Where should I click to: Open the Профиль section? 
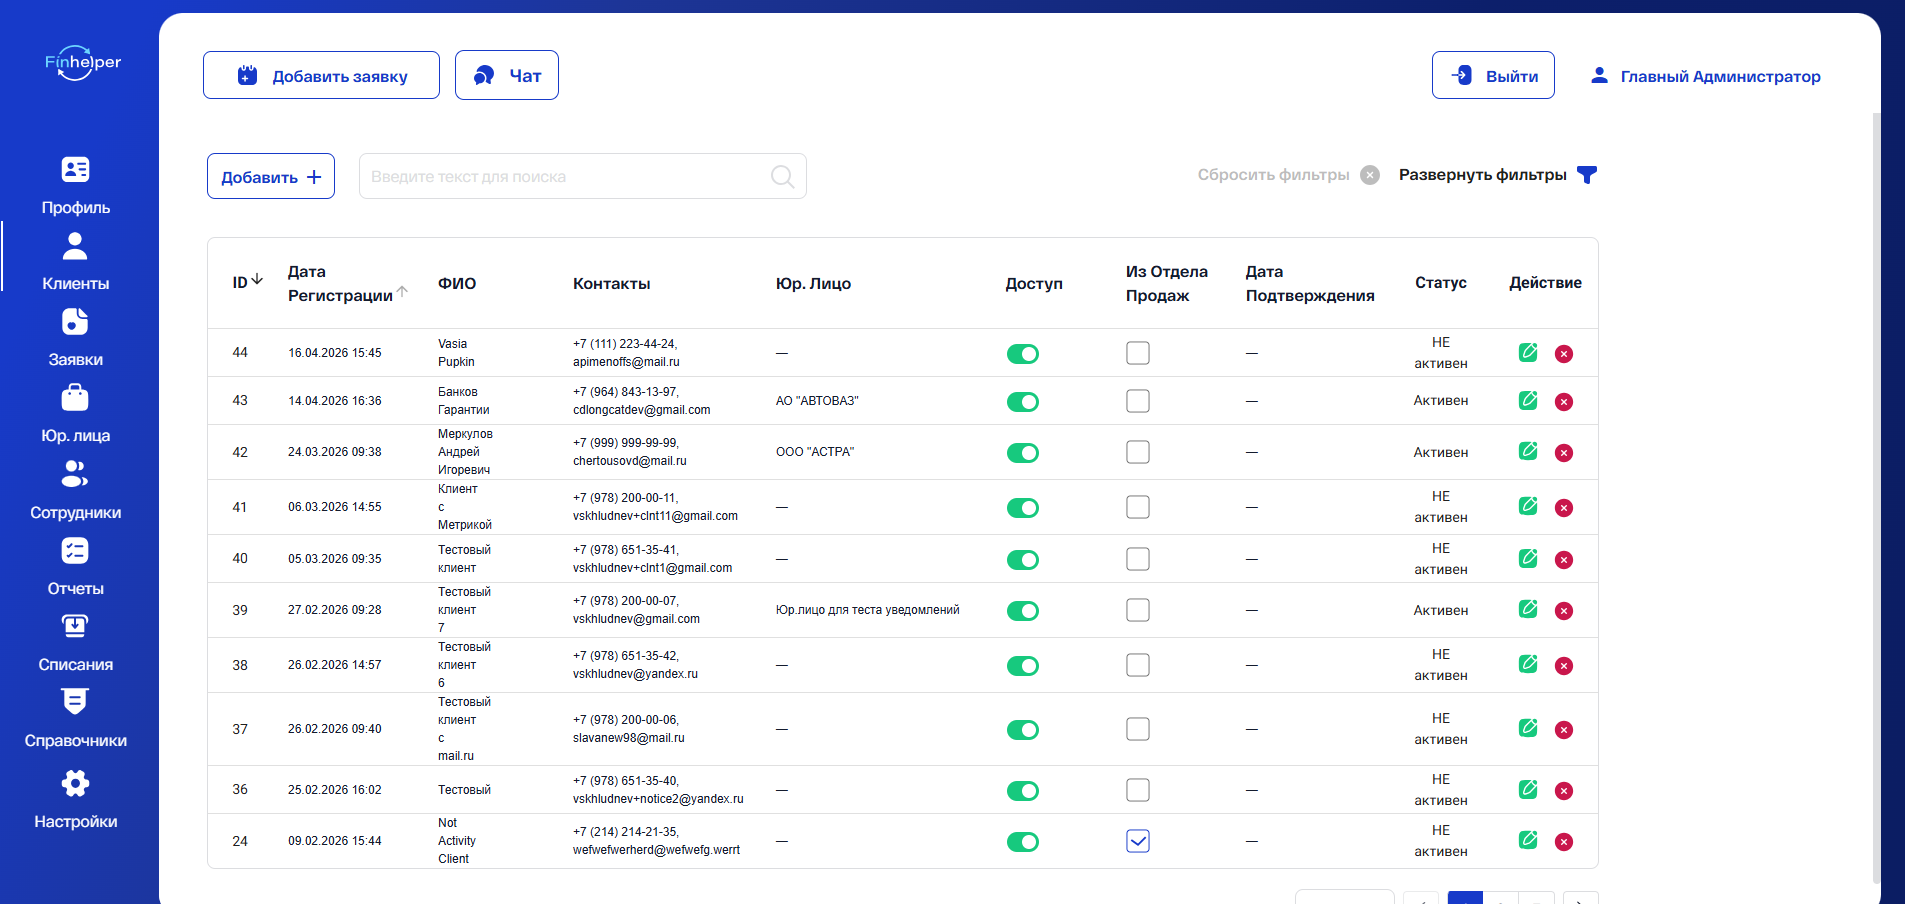76,186
